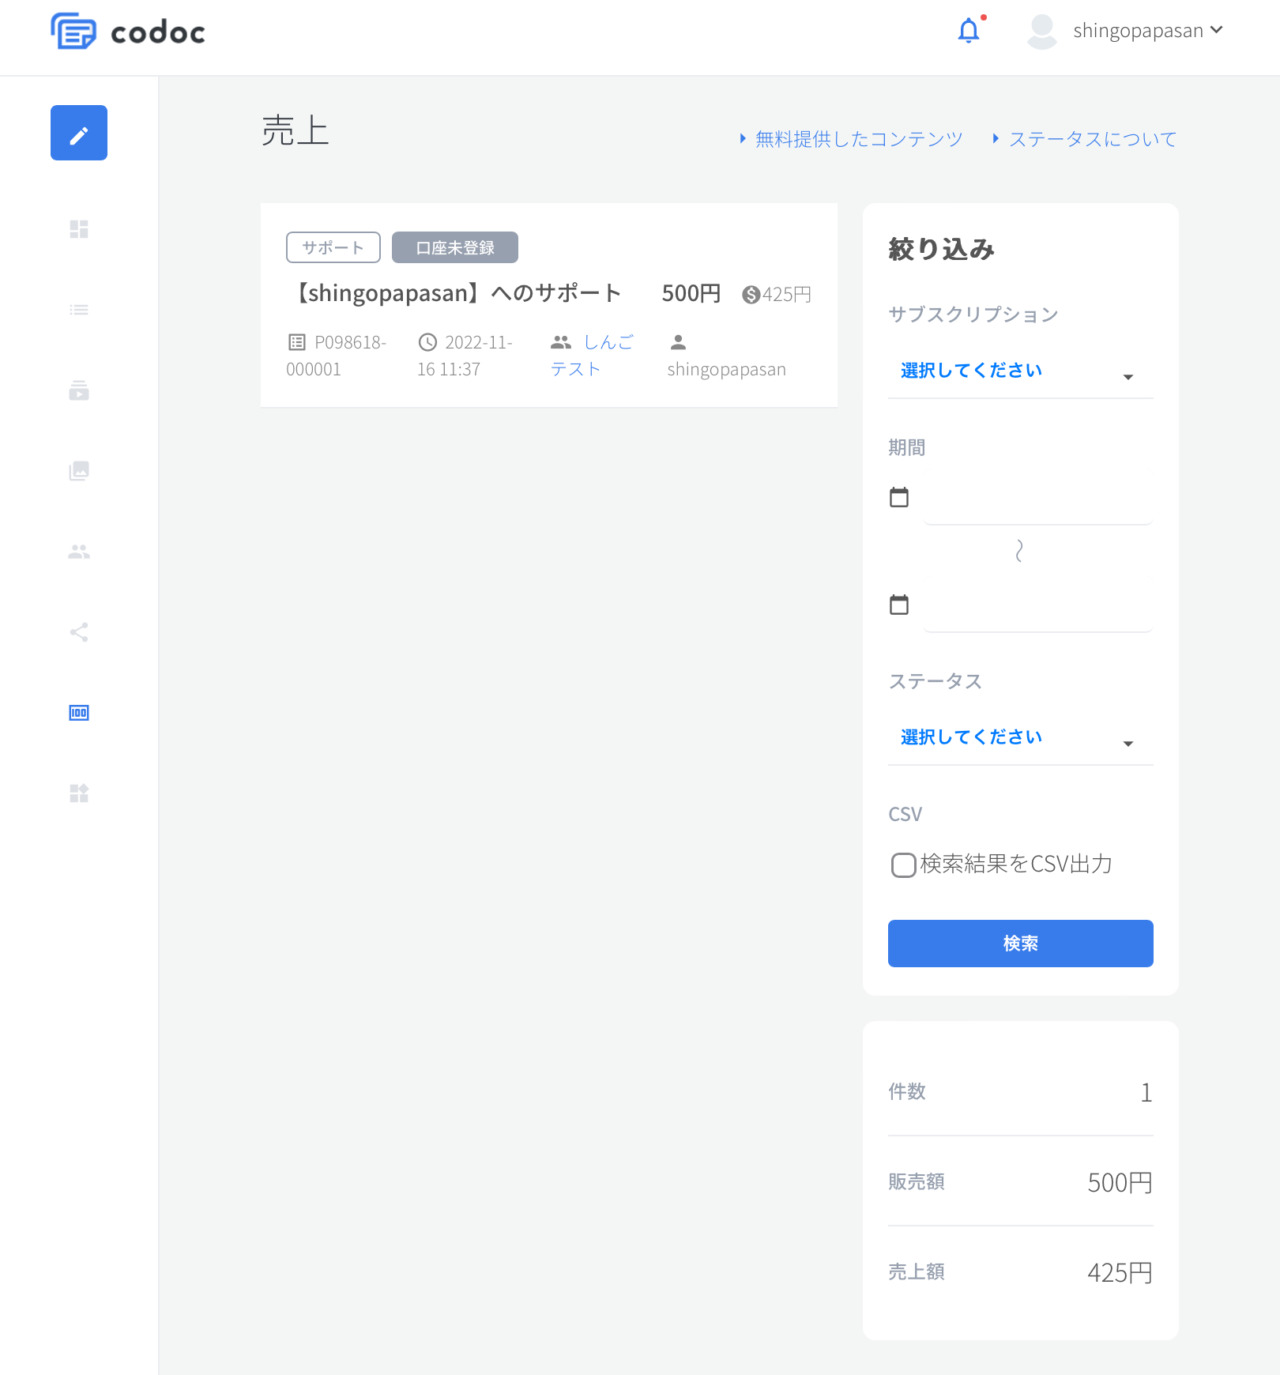1280x1375 pixels.
Task: Enable 検索結果をCSV出力 checkbox
Action: pos(902,865)
